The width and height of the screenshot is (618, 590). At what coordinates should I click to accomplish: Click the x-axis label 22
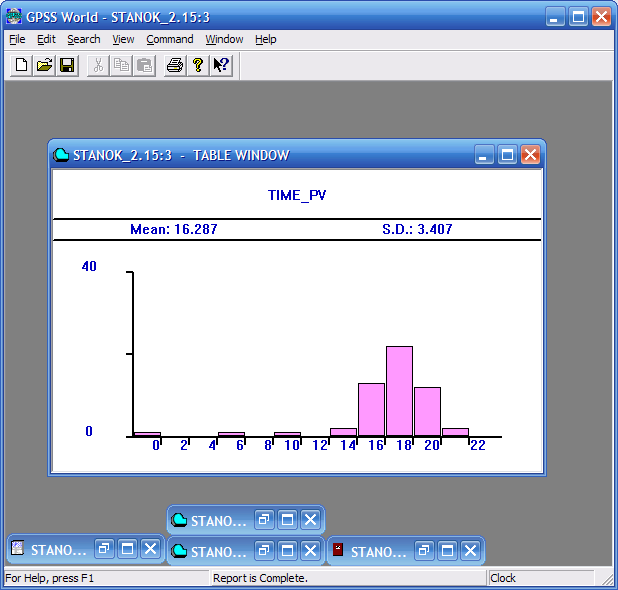478,445
